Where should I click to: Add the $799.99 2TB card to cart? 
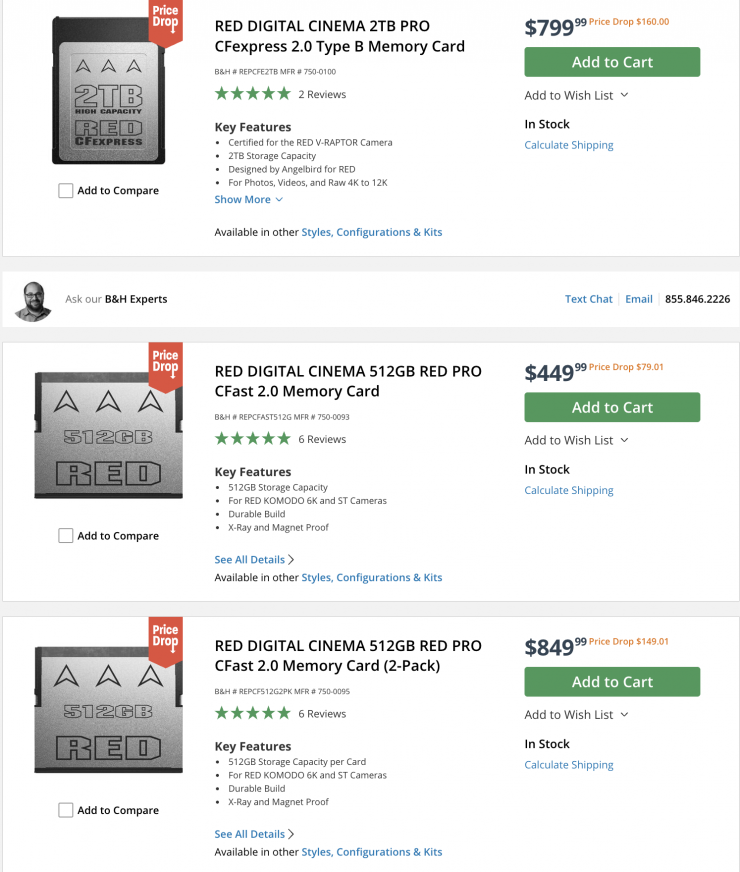pos(612,62)
